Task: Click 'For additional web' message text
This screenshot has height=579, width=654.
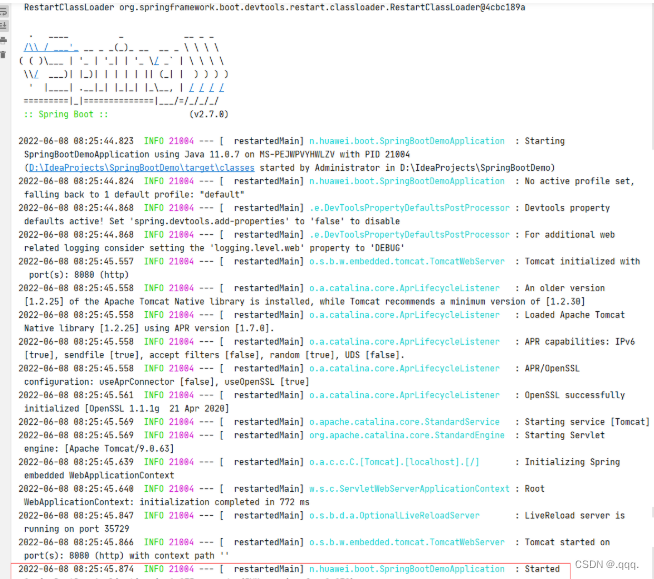Action: tap(570, 234)
